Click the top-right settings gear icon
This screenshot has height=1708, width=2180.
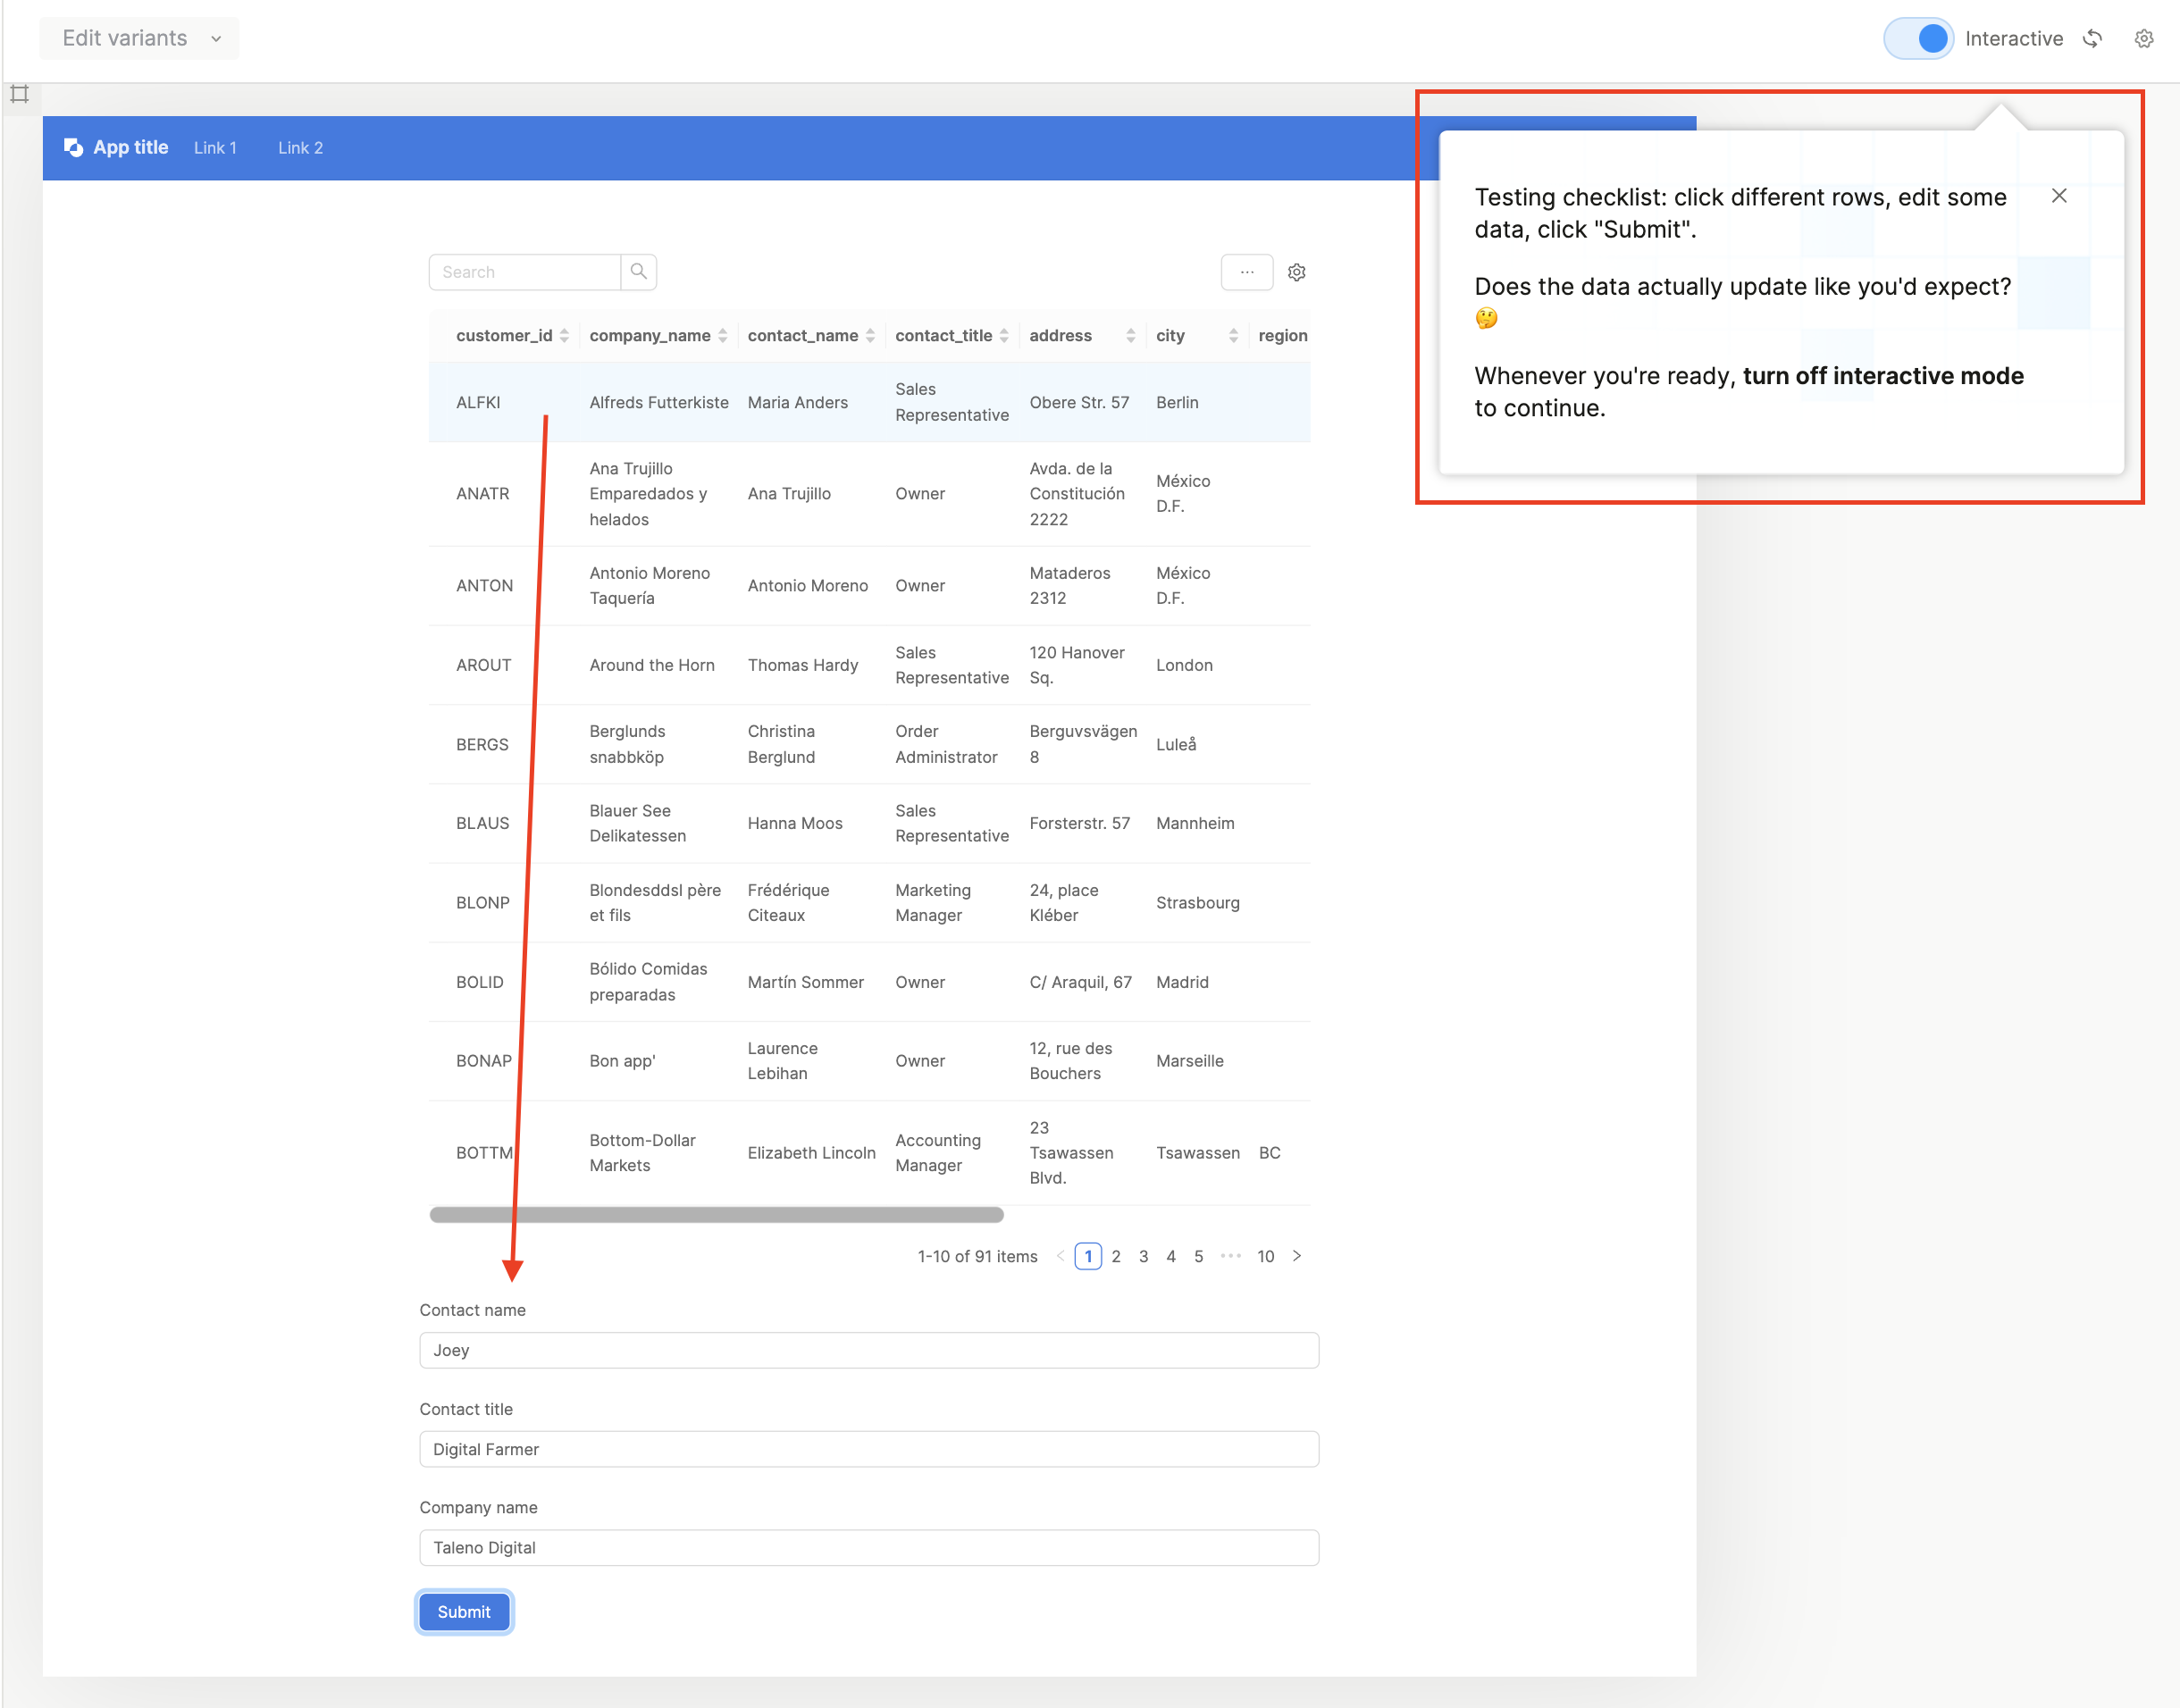(2143, 39)
